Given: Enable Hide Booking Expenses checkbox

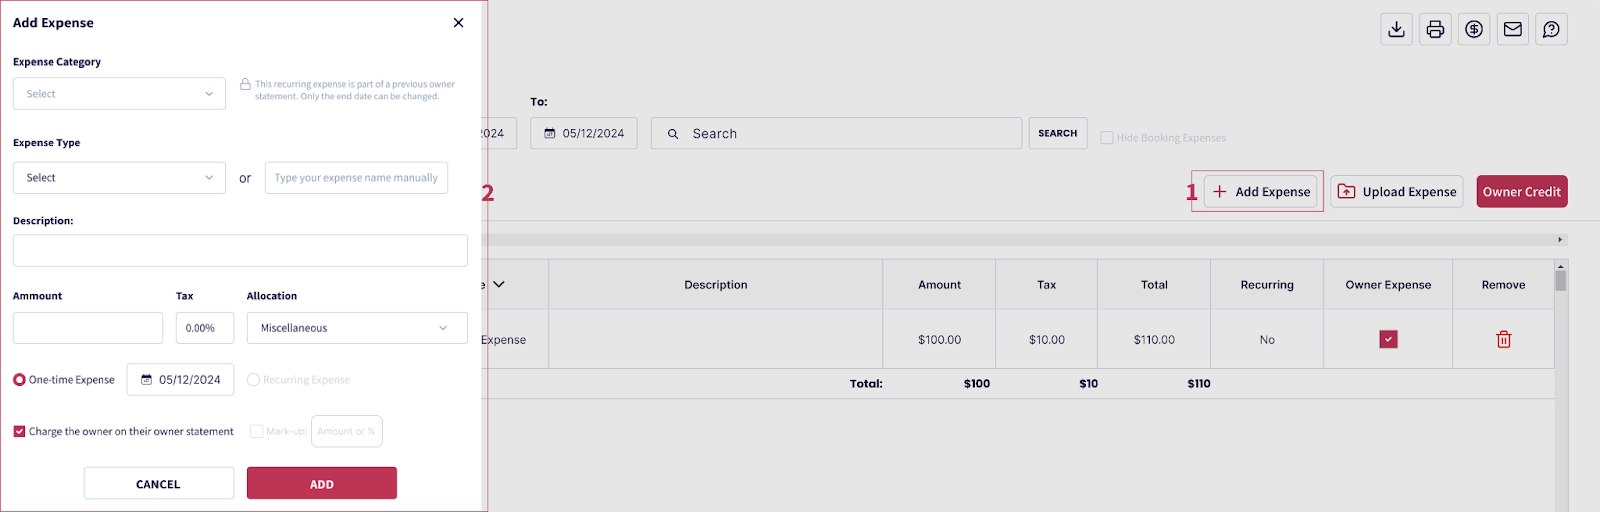Looking at the screenshot, I should click(1107, 138).
